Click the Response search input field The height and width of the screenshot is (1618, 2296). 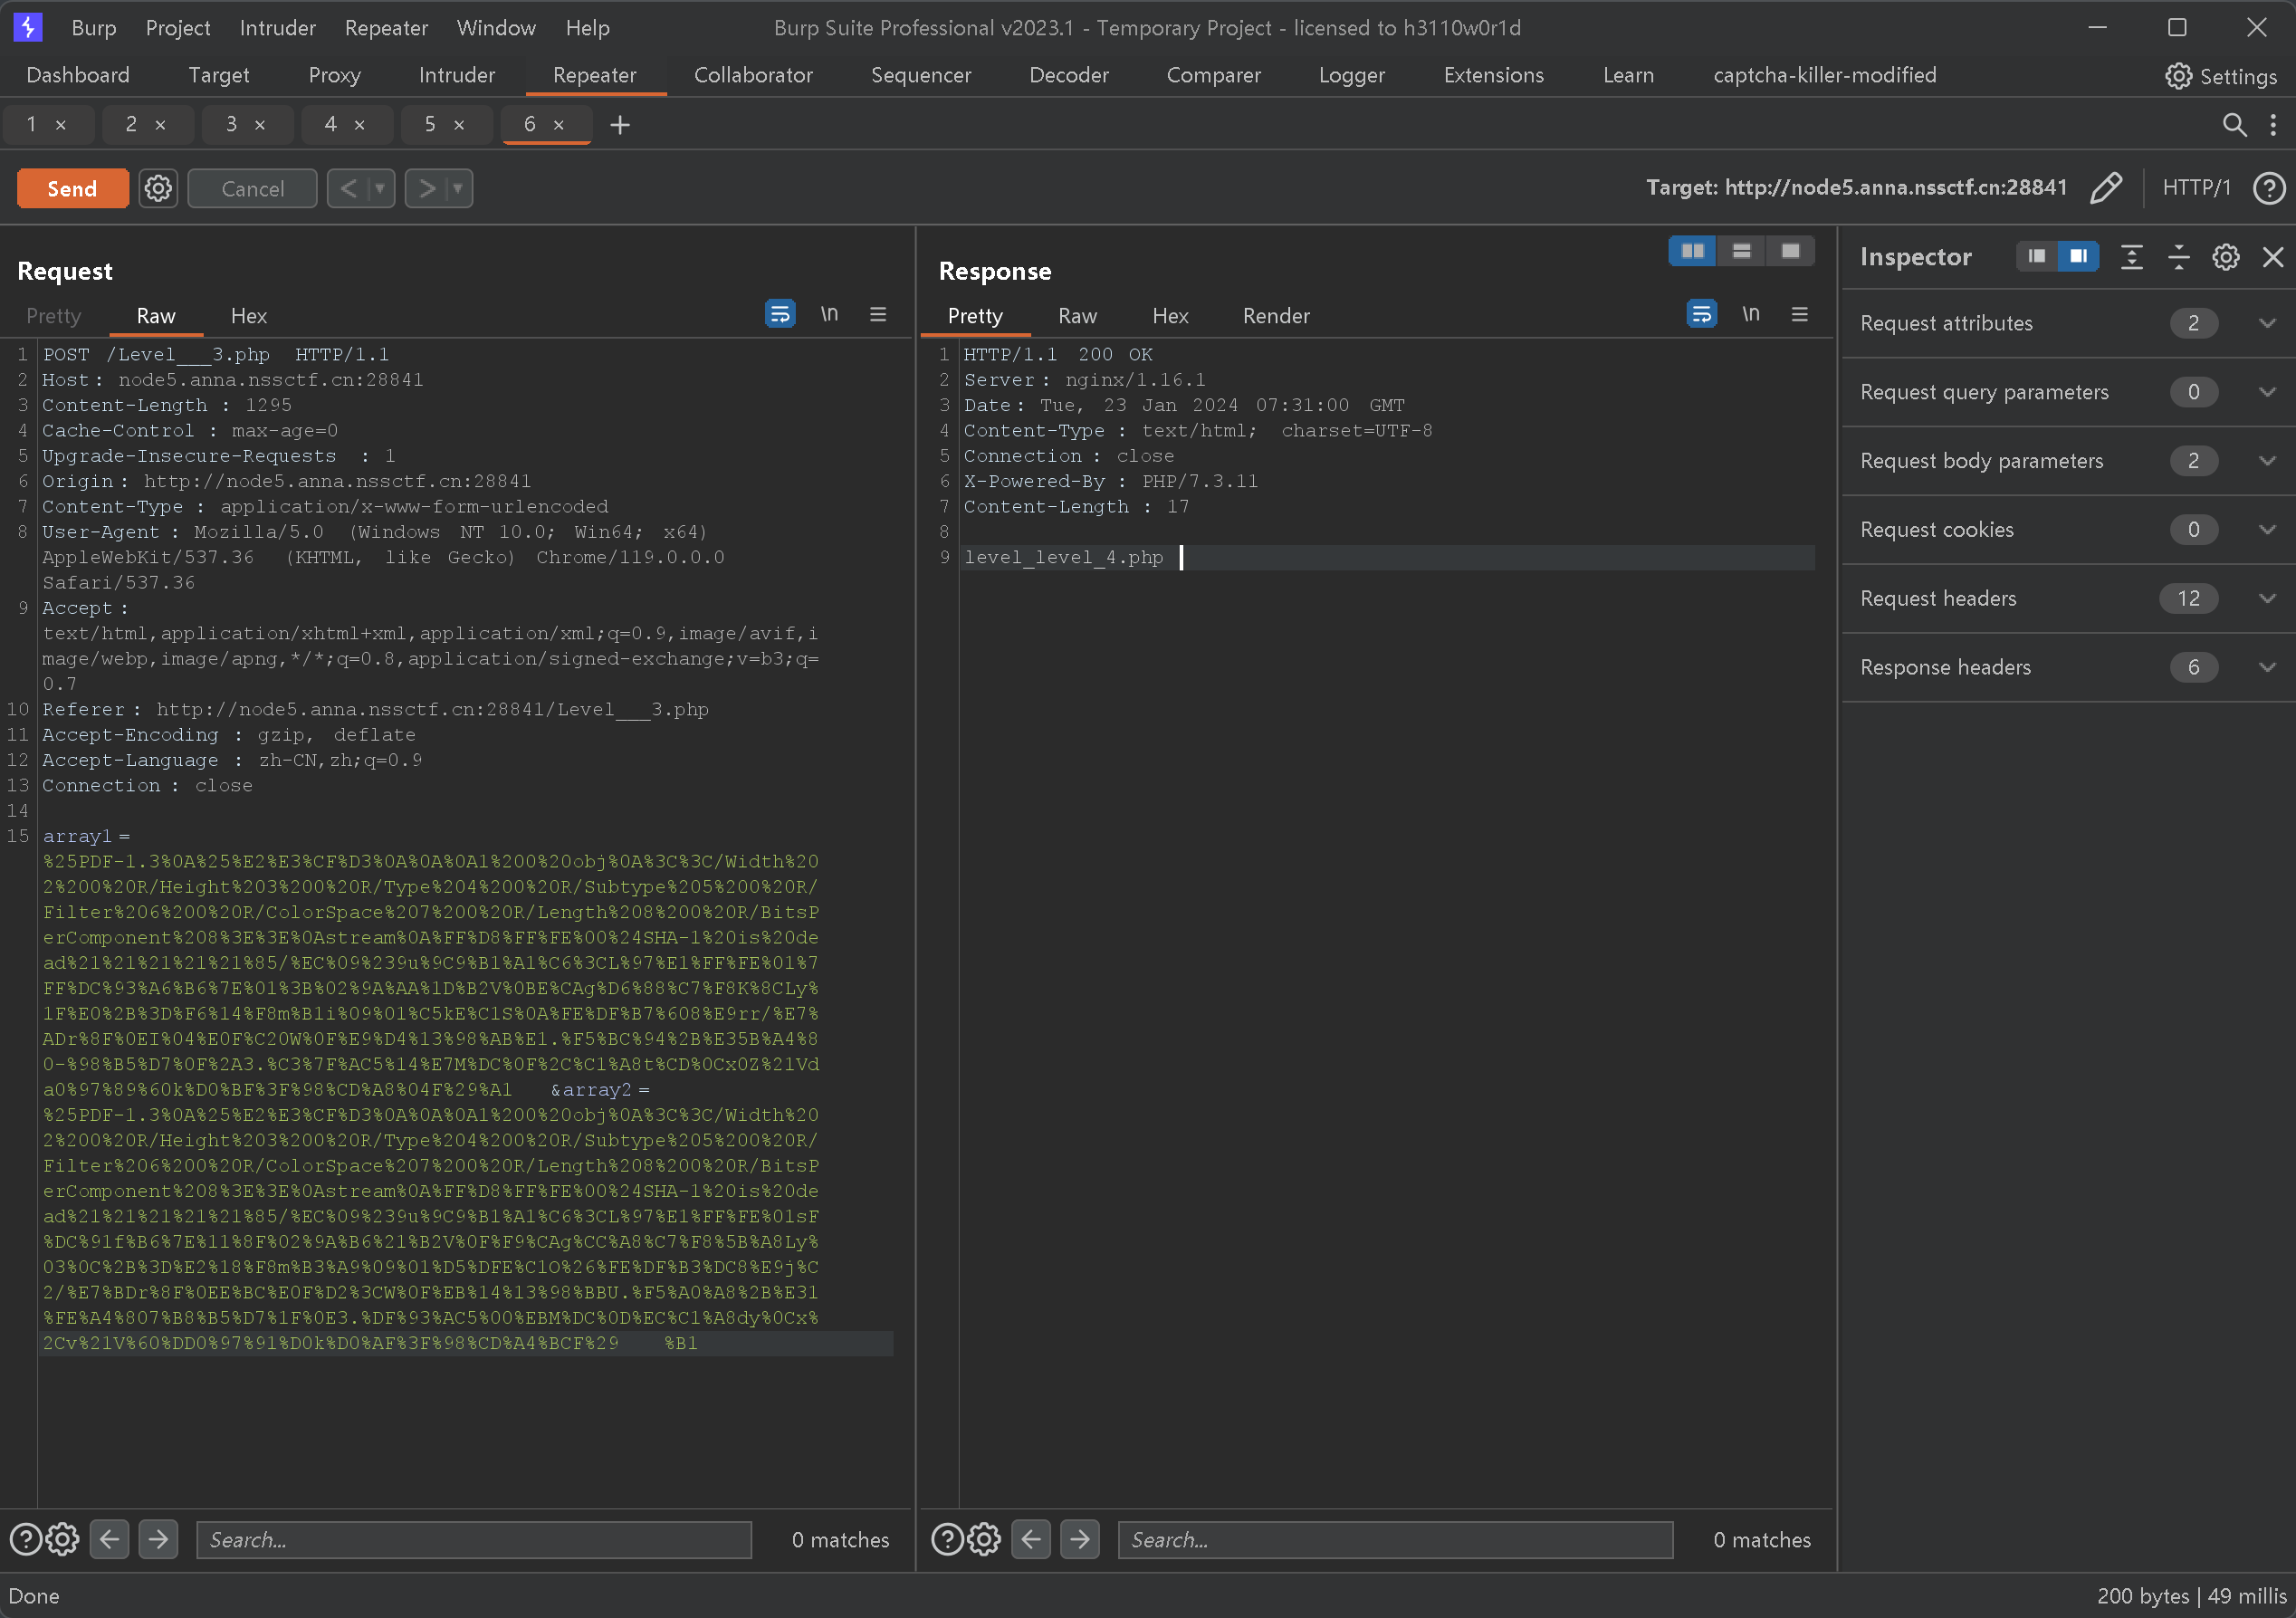(1394, 1540)
